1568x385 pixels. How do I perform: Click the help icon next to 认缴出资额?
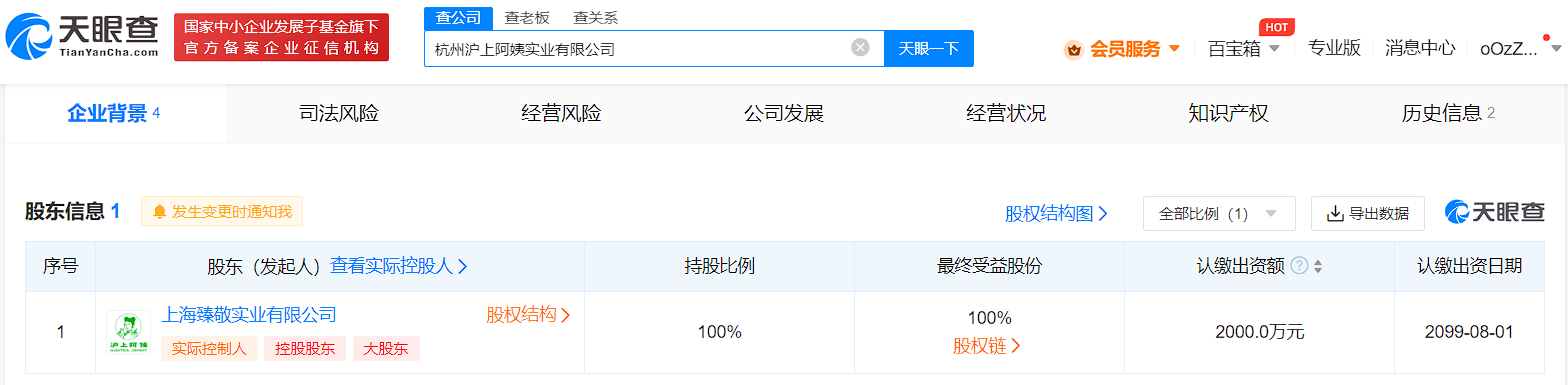click(x=1299, y=266)
